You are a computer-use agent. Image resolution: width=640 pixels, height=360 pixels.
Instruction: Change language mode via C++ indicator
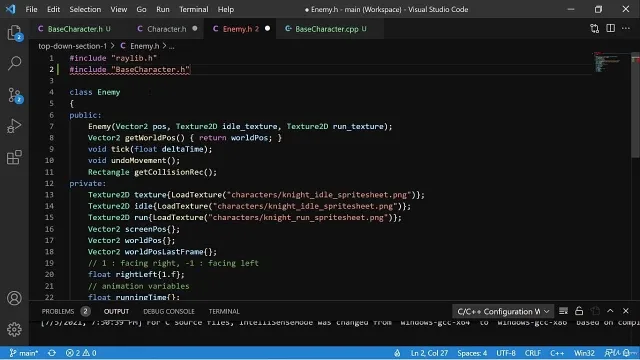pyautogui.click(x=557, y=353)
